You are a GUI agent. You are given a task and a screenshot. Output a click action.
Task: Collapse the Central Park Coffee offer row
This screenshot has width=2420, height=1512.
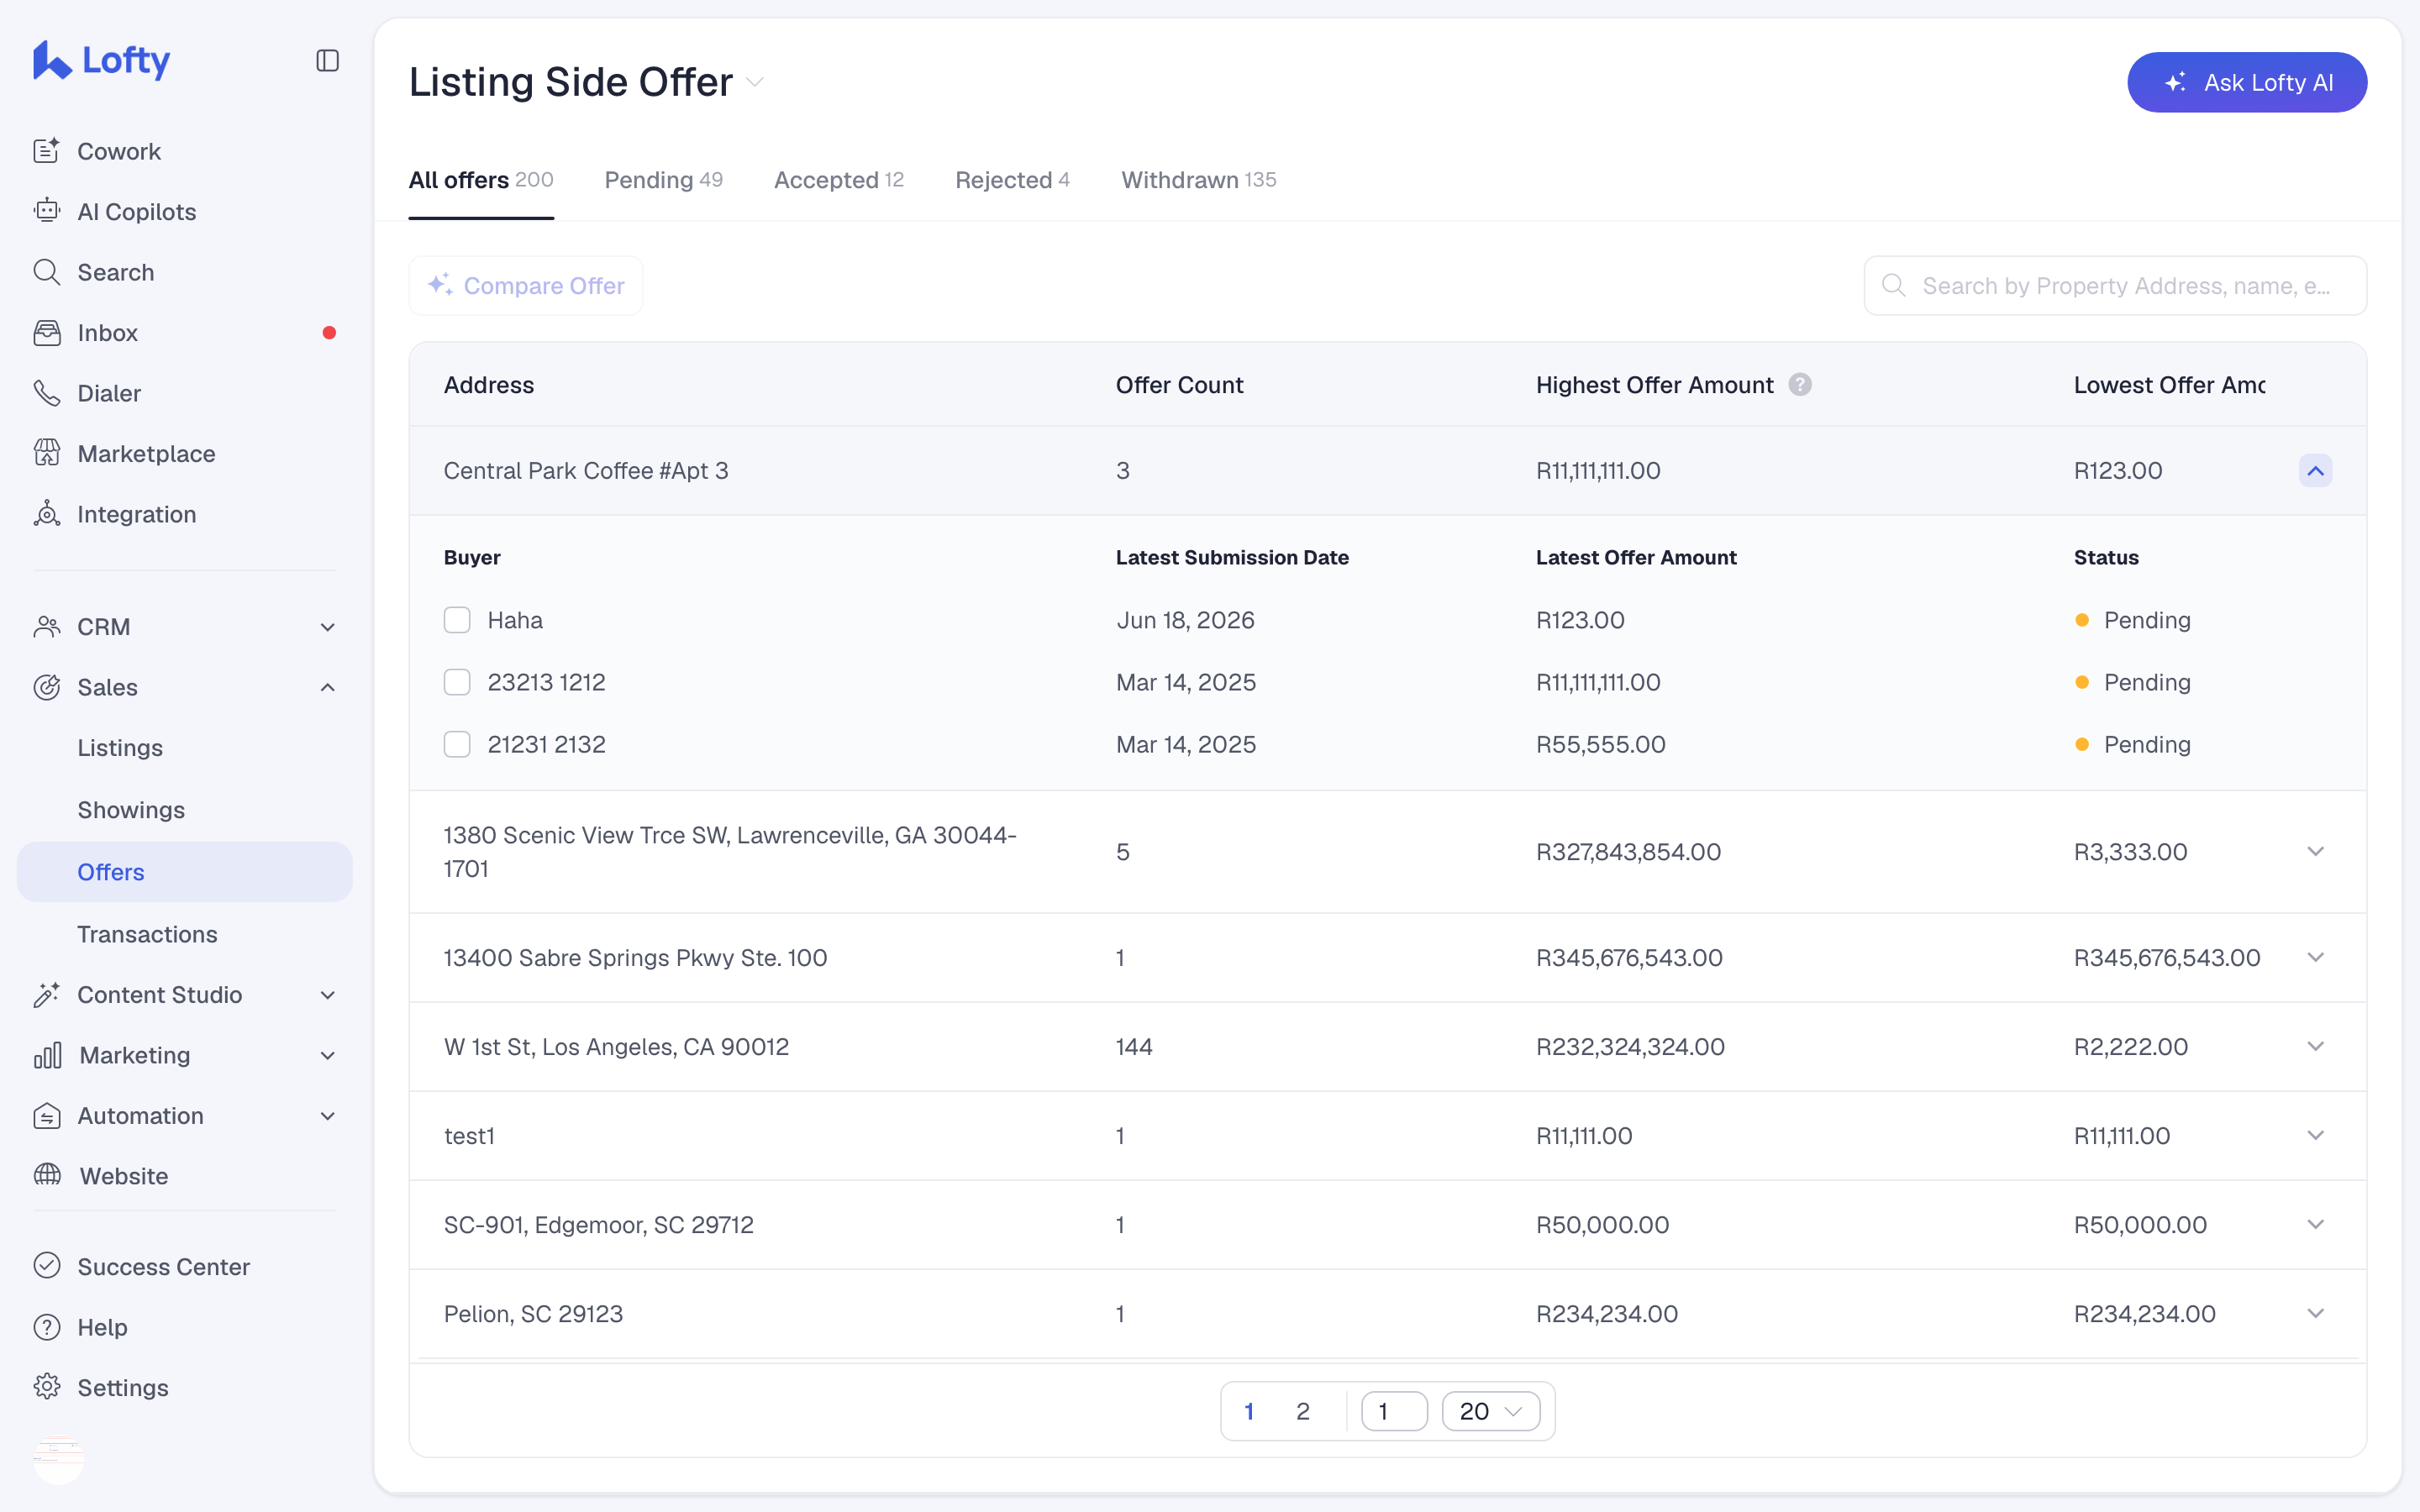[2315, 471]
